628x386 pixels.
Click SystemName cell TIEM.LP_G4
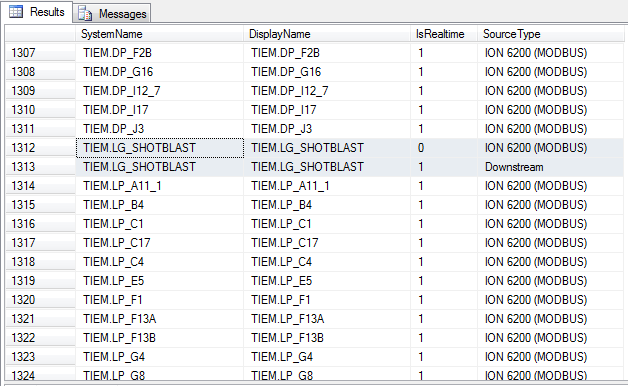(159, 357)
